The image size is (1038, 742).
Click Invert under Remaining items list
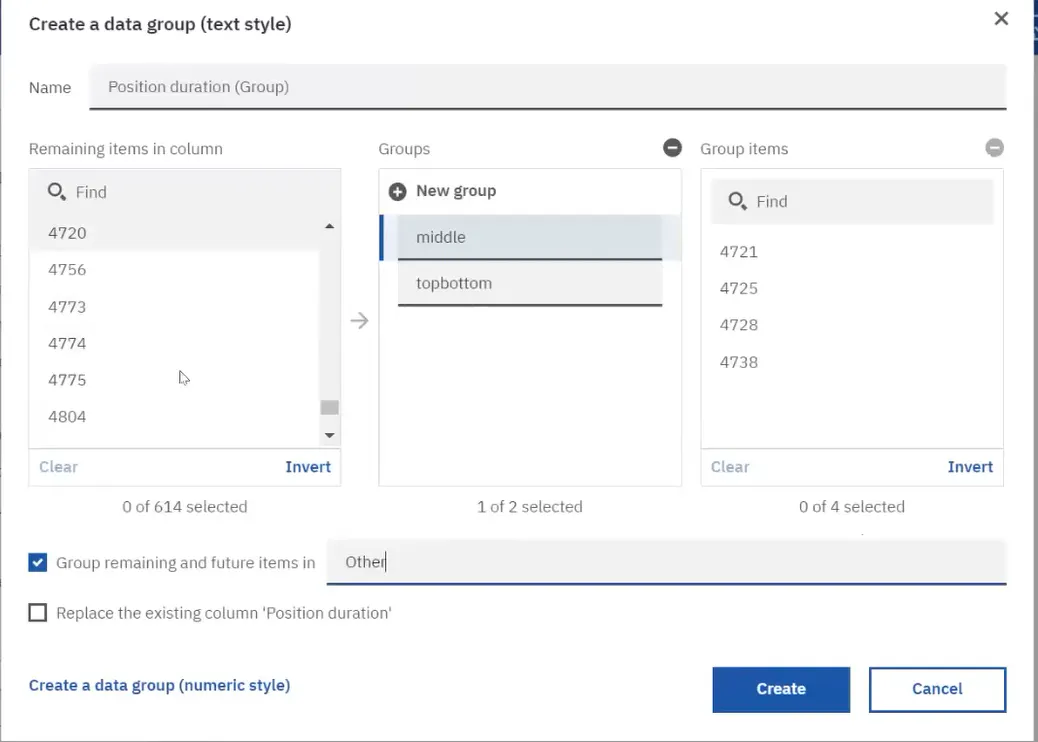tap(308, 467)
